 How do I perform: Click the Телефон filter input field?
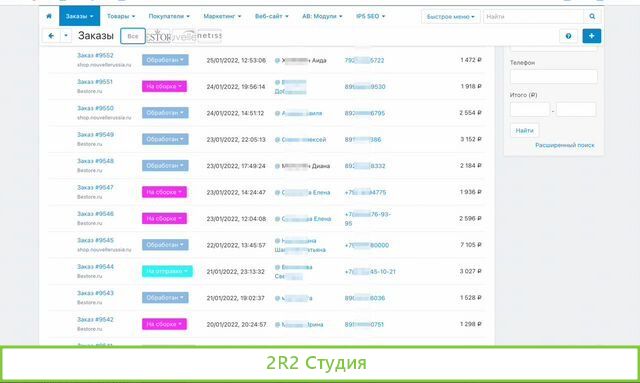[553, 76]
